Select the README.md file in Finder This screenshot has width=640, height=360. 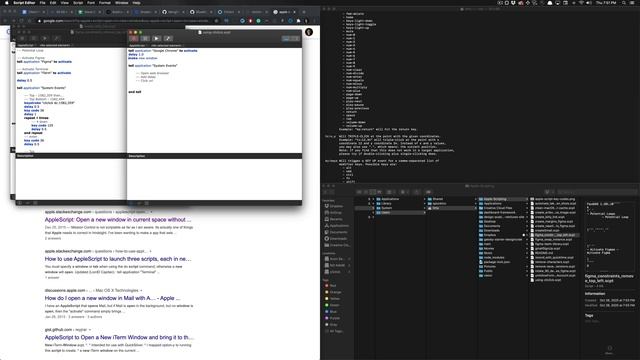point(544,253)
